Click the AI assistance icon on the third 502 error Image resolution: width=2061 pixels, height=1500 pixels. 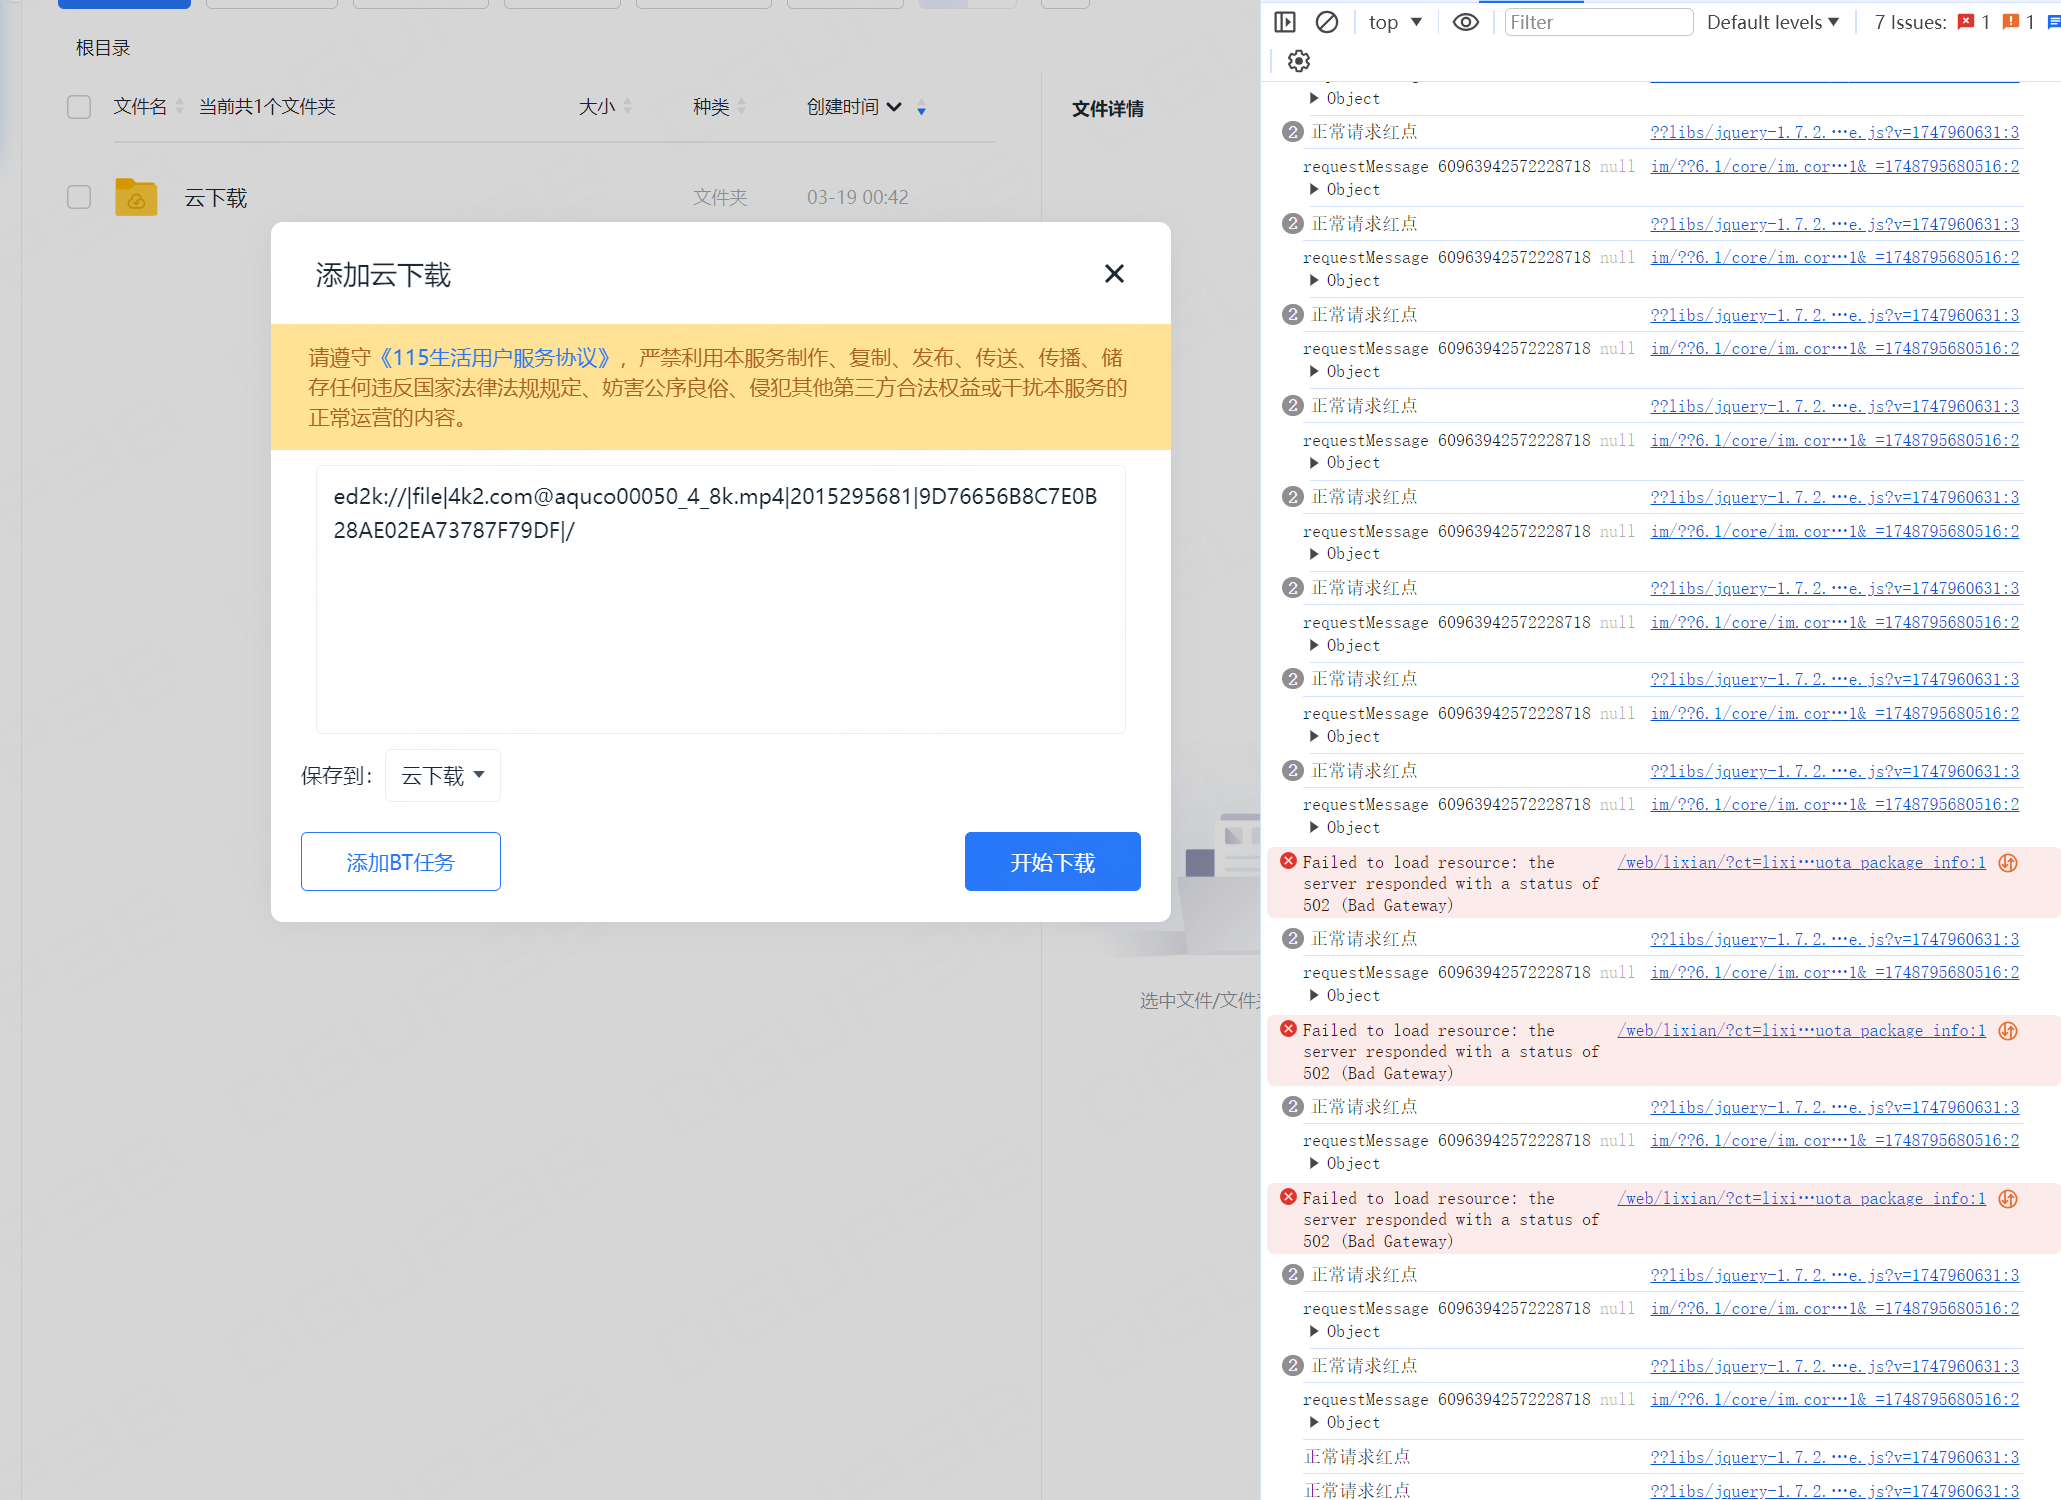pyautogui.click(x=2008, y=1199)
